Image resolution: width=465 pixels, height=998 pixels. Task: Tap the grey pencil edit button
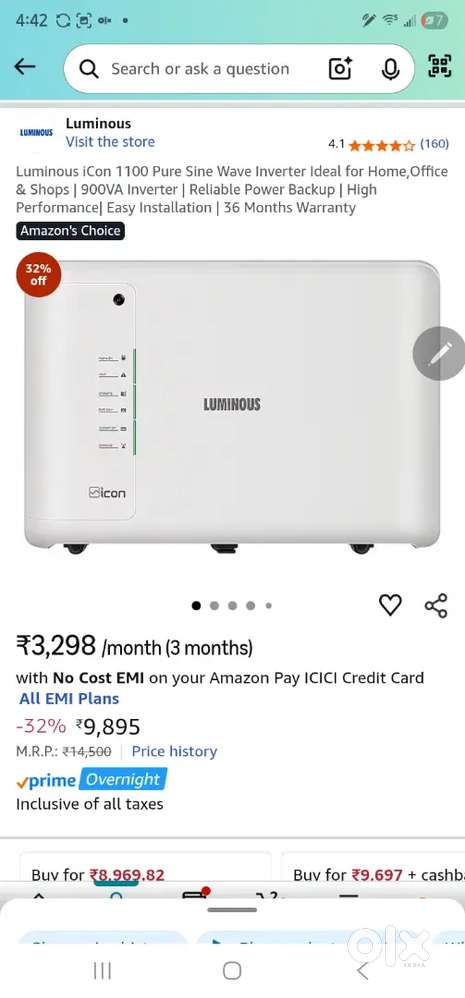(x=440, y=353)
